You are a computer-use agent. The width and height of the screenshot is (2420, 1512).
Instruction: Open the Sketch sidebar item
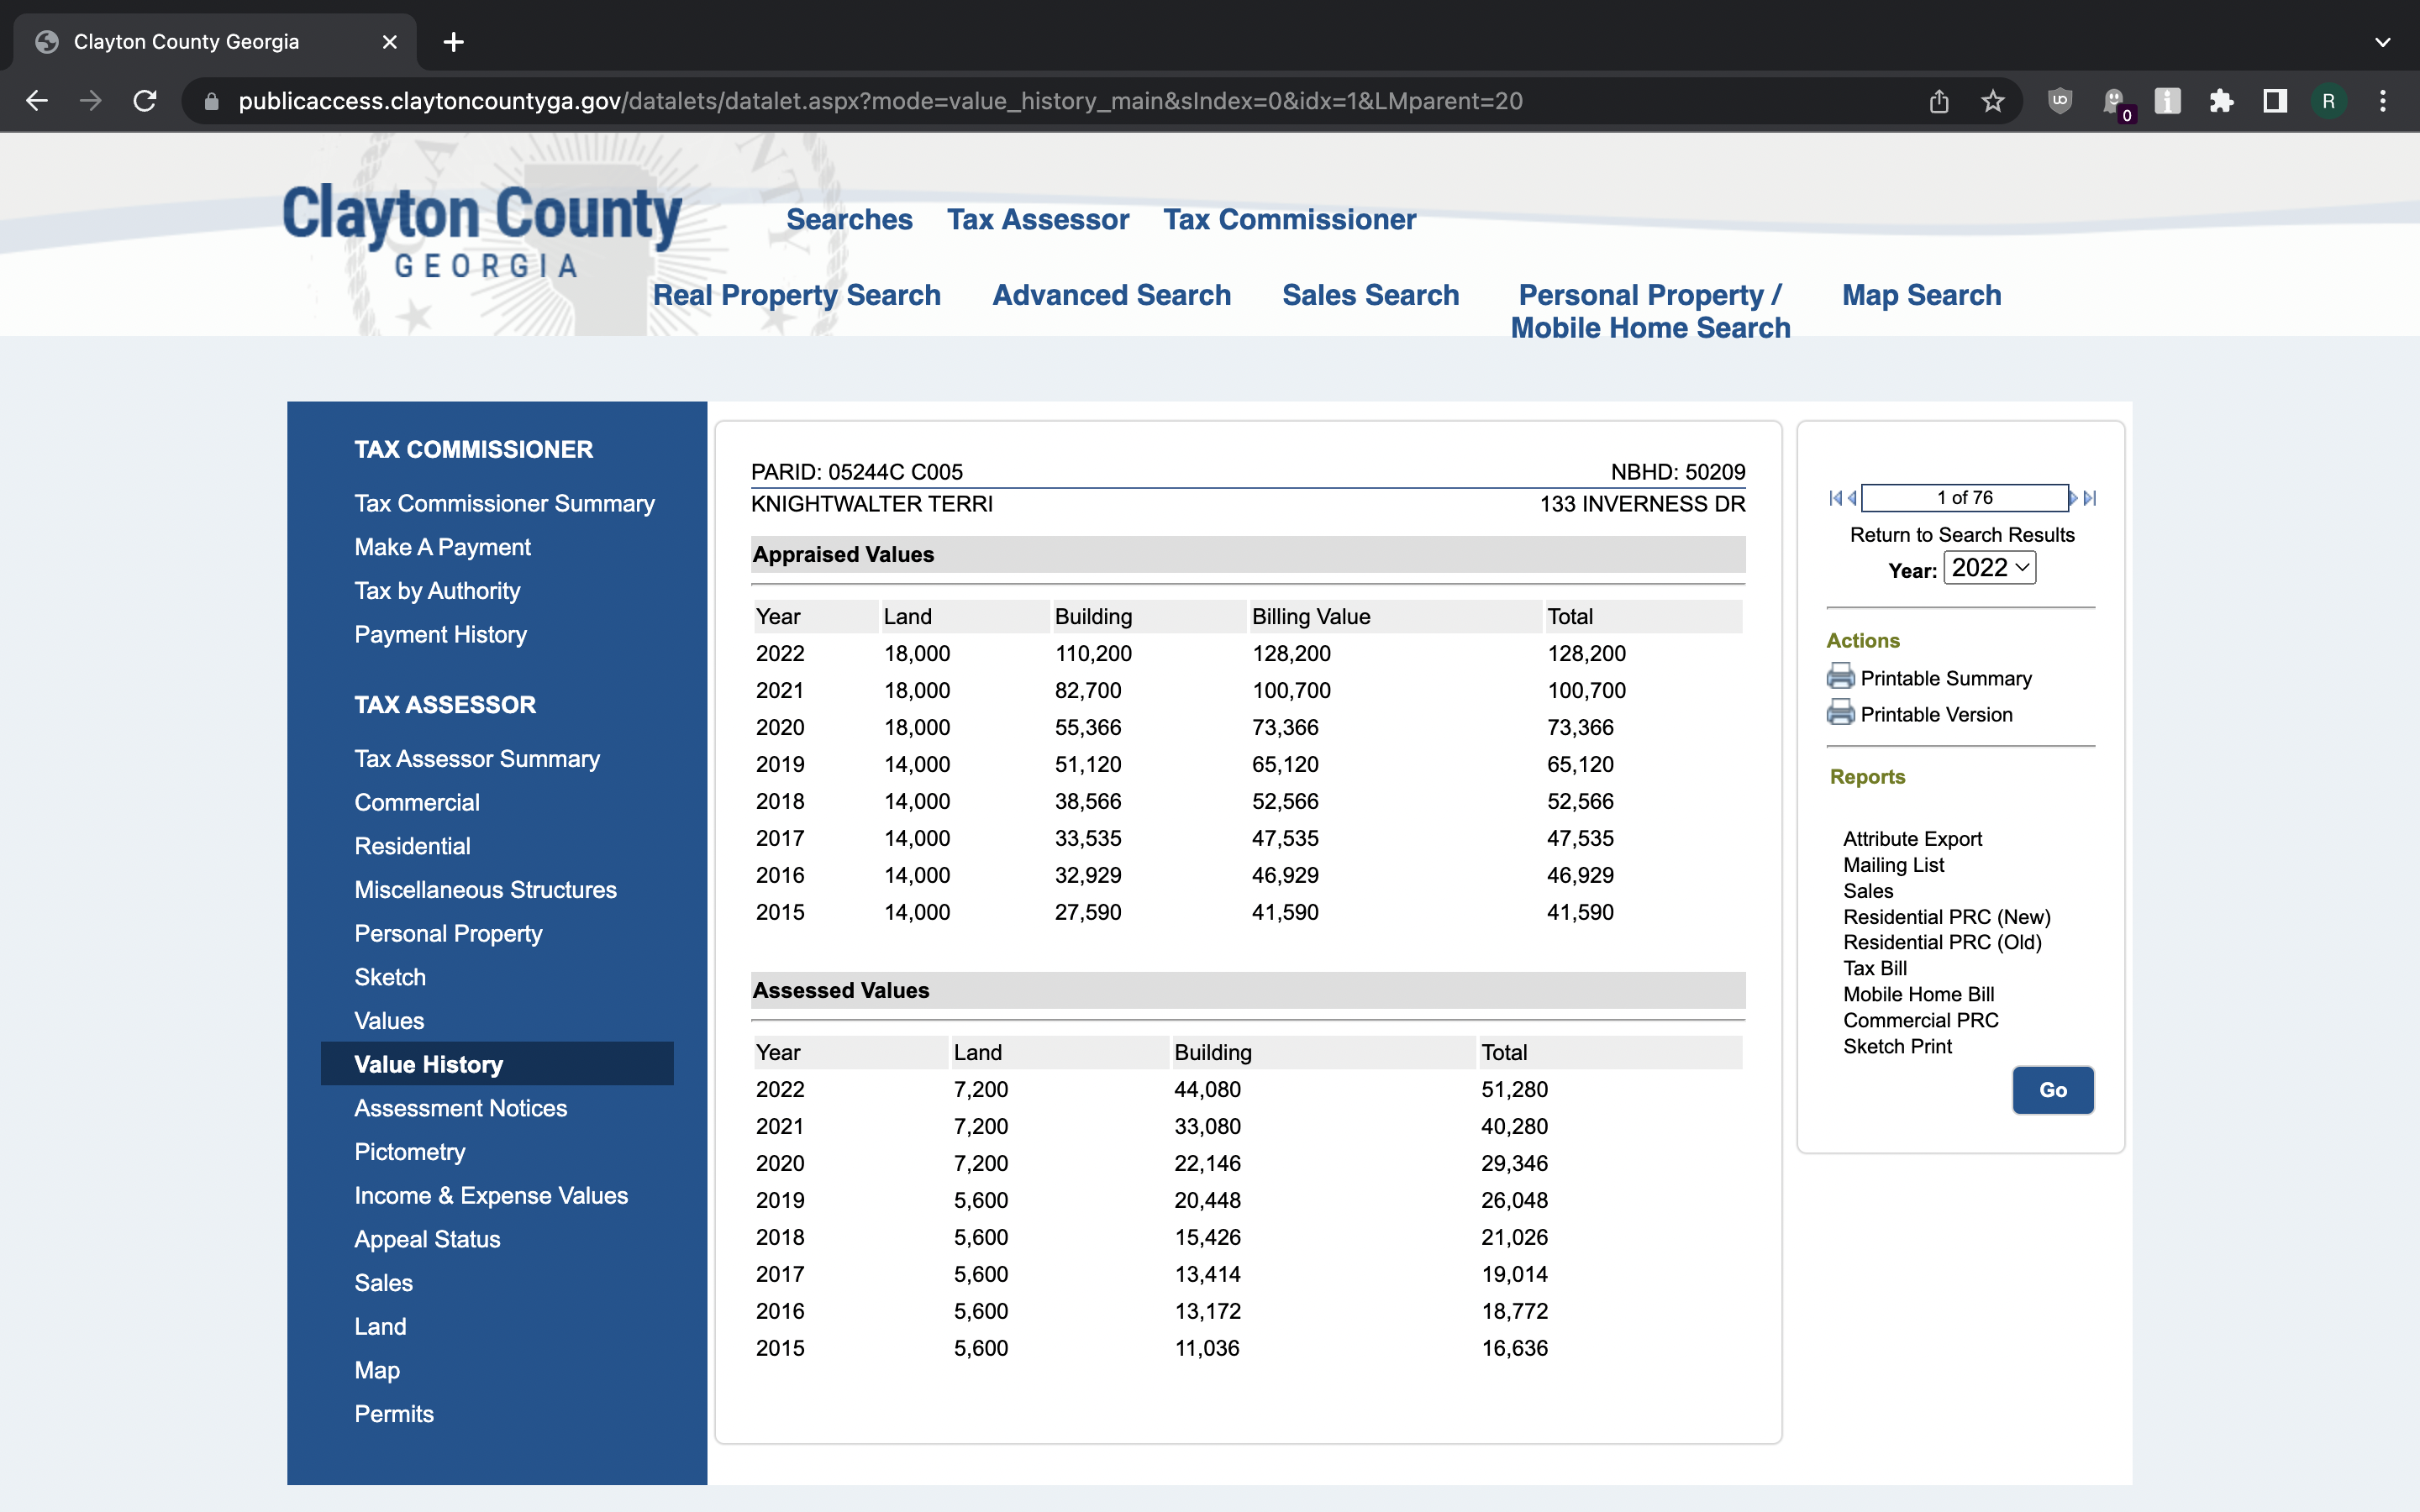390,977
